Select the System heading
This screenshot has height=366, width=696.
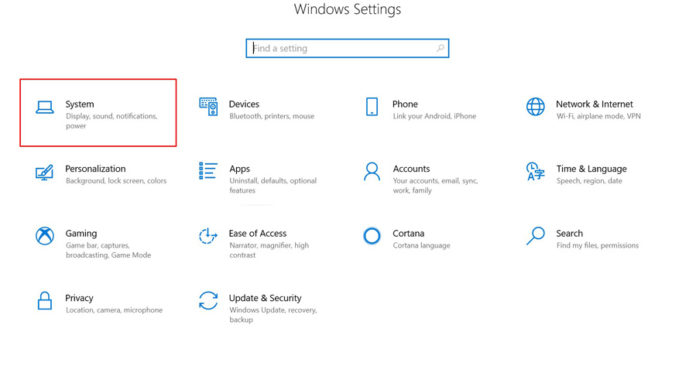click(x=80, y=104)
